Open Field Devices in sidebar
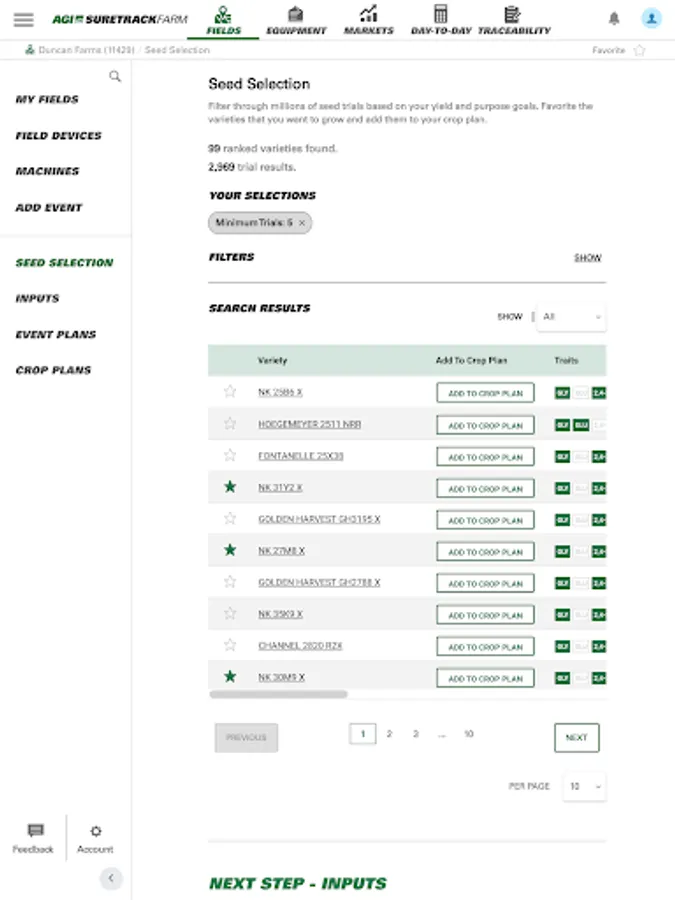This screenshot has width=675, height=900. [x=59, y=135]
